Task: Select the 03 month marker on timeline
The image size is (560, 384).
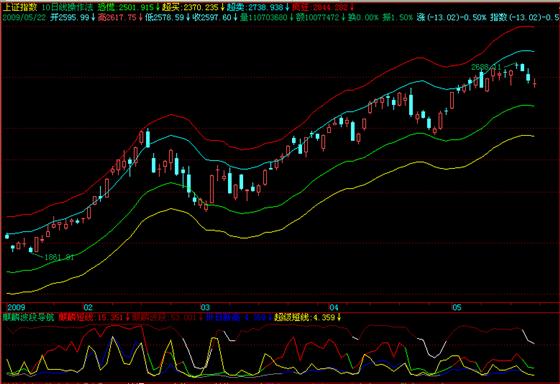Action: coord(205,308)
